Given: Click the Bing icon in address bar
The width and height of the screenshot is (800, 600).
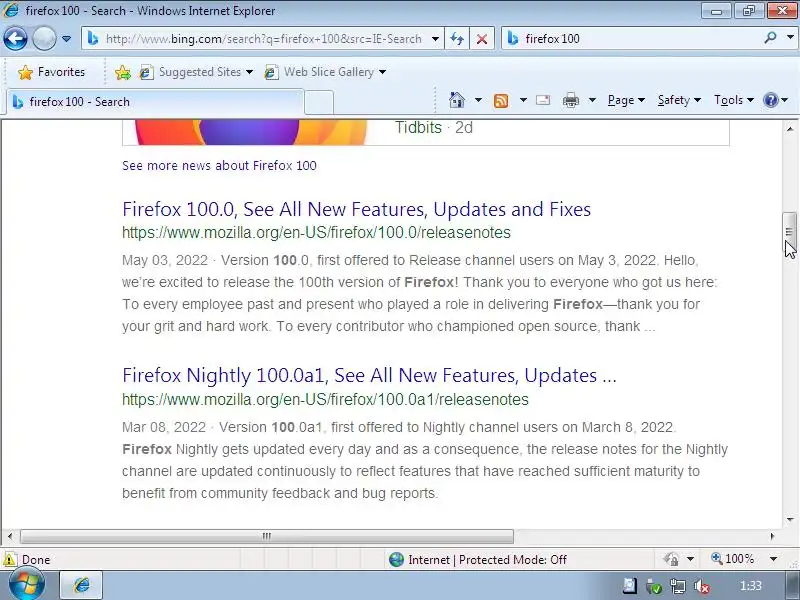Looking at the screenshot, I should (93, 38).
